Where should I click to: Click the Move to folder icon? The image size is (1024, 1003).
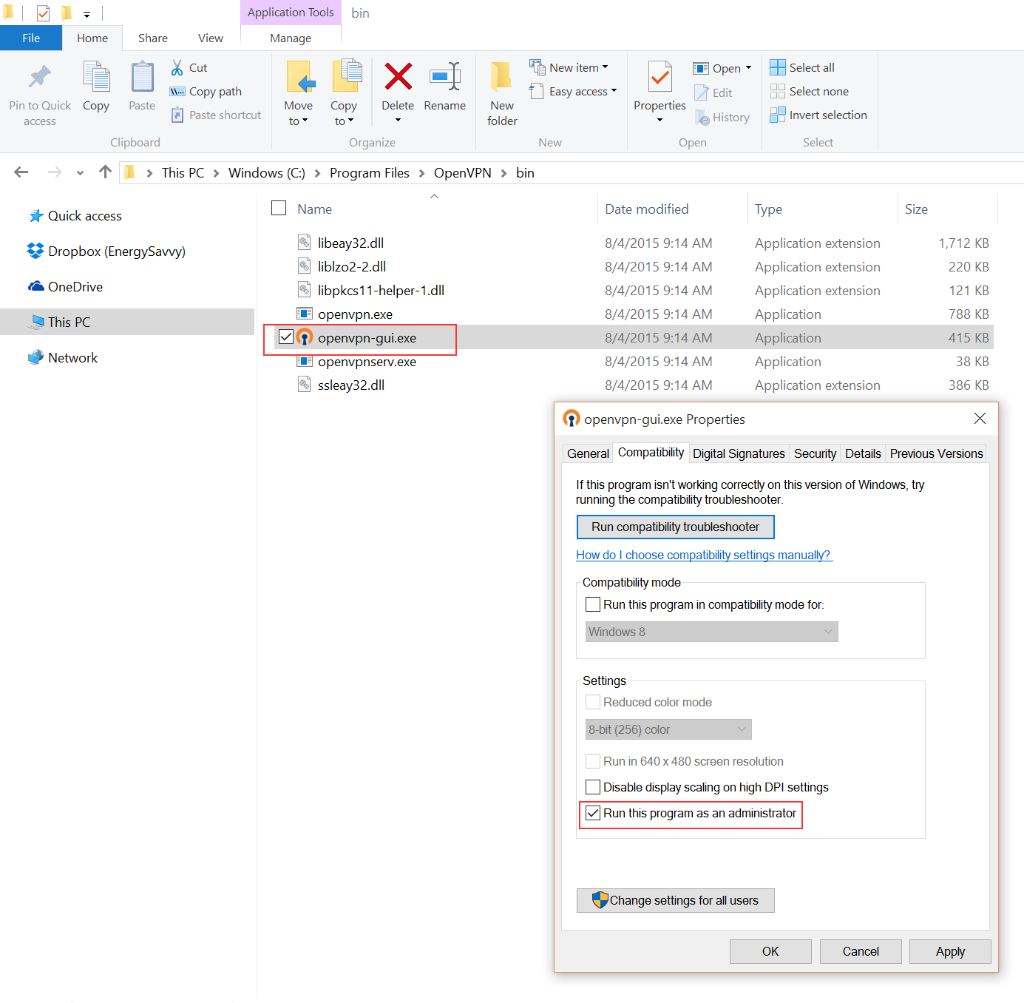[299, 76]
